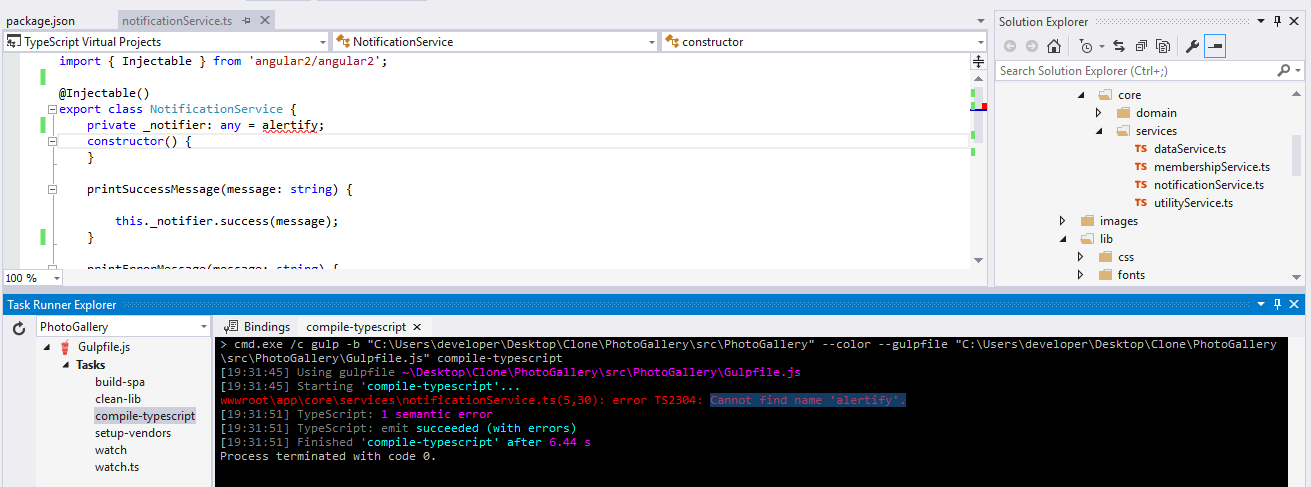The height and width of the screenshot is (487, 1311).
Task: Open Properties via the wrench icon
Action: [x=1191, y=46]
